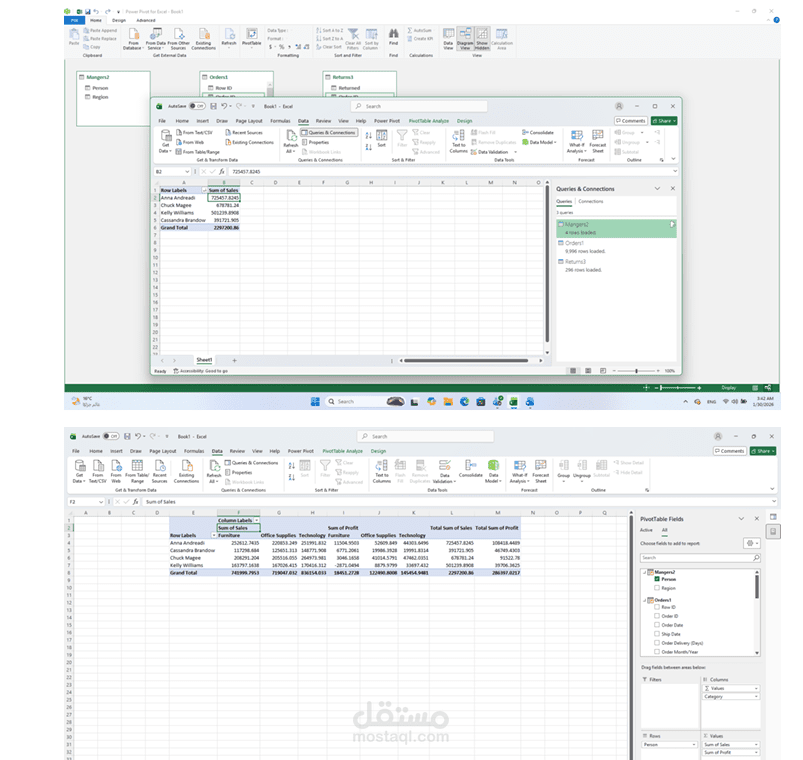Open the Column Labels filter dropdown in pivot table
Viewport: 803px width, 760px height.
coord(257,520)
